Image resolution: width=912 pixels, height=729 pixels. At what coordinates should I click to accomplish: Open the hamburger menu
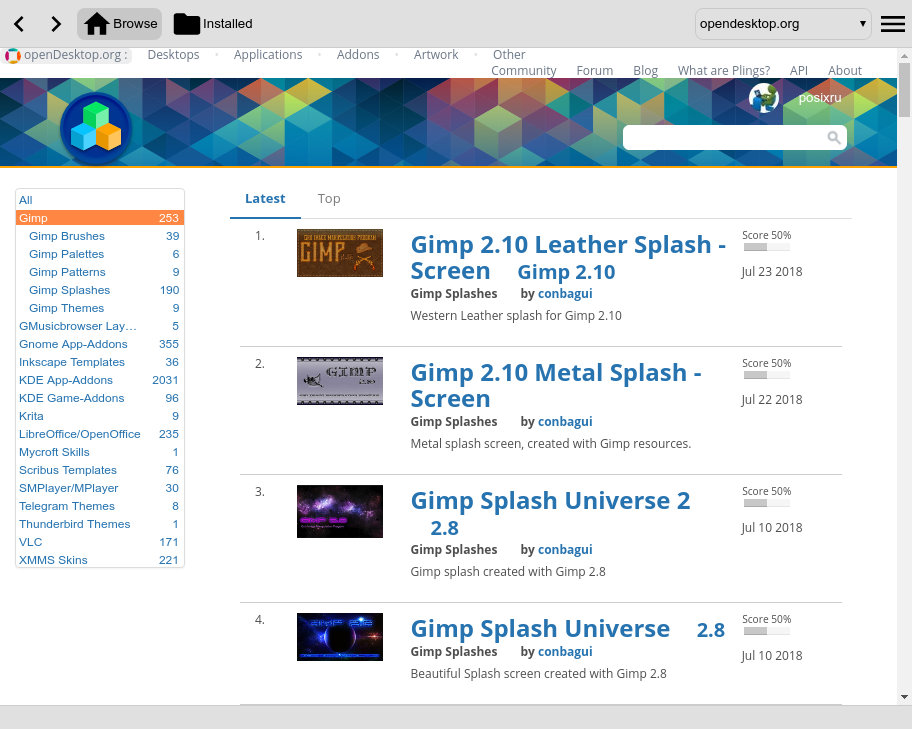892,24
